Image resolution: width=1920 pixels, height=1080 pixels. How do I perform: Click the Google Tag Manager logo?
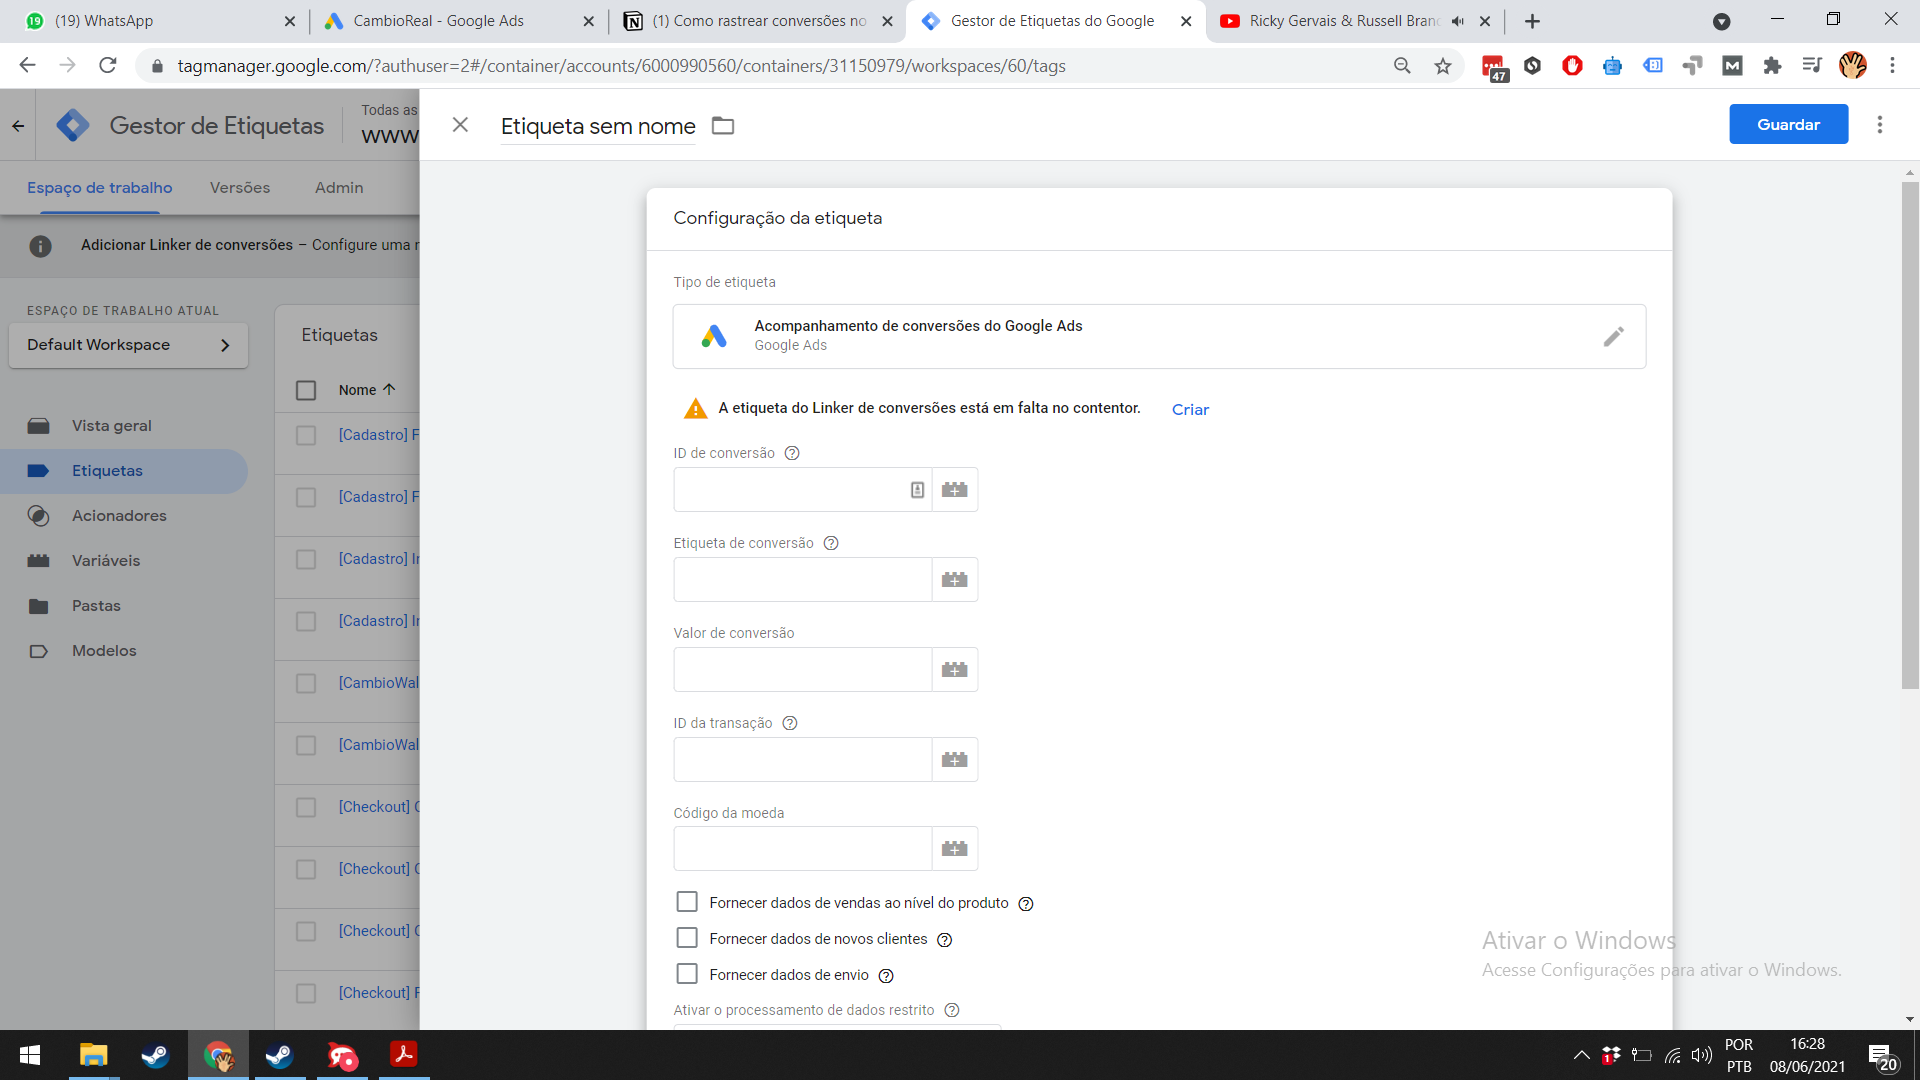coord(73,126)
